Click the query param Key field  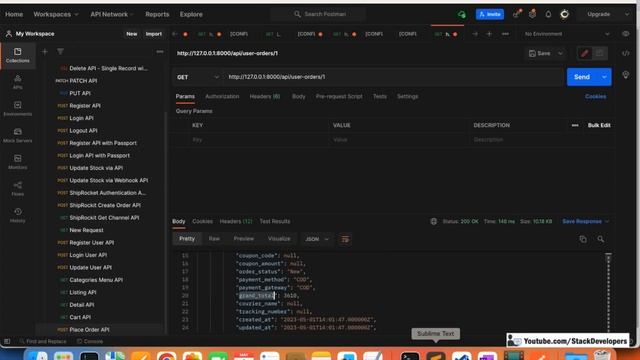(x=257, y=140)
